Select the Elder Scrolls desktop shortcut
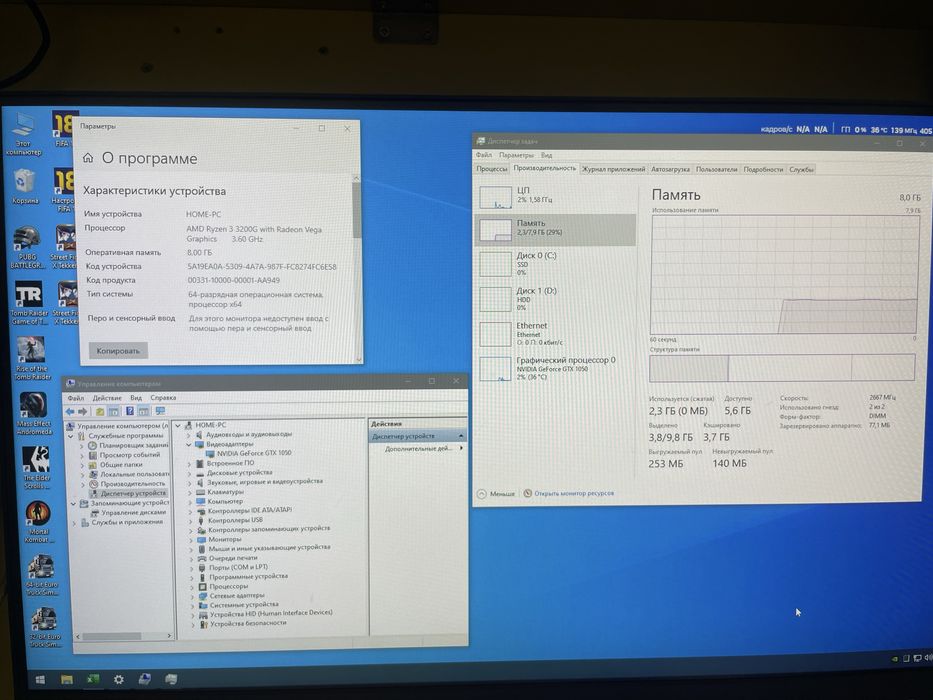This screenshot has width=933, height=700. (x=37, y=467)
